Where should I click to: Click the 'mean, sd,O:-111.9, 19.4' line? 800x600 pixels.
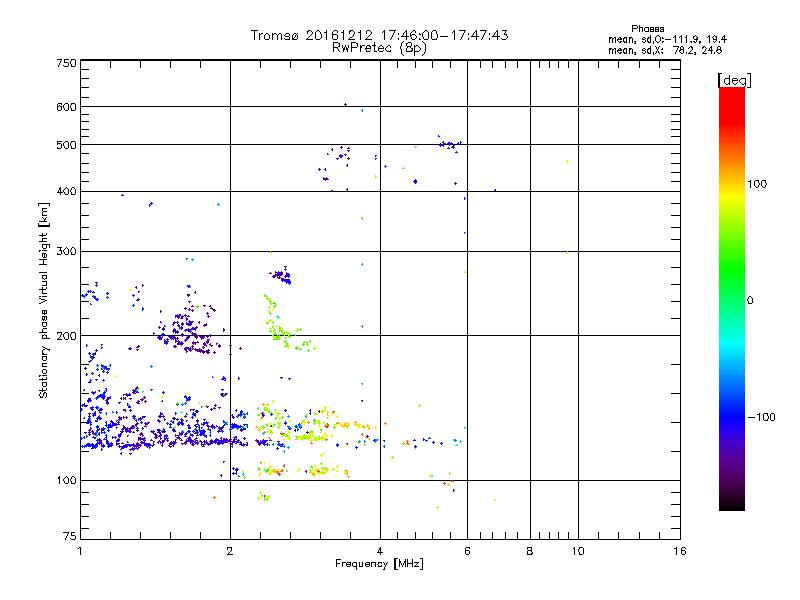667,39
